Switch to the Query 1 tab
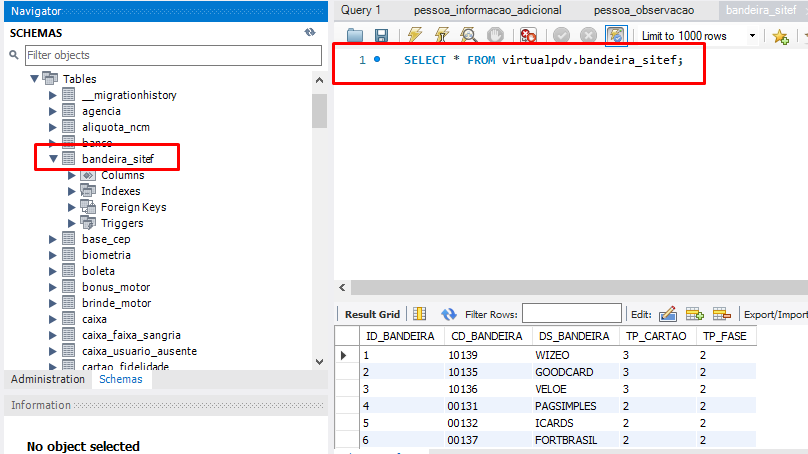 pyautogui.click(x=361, y=10)
